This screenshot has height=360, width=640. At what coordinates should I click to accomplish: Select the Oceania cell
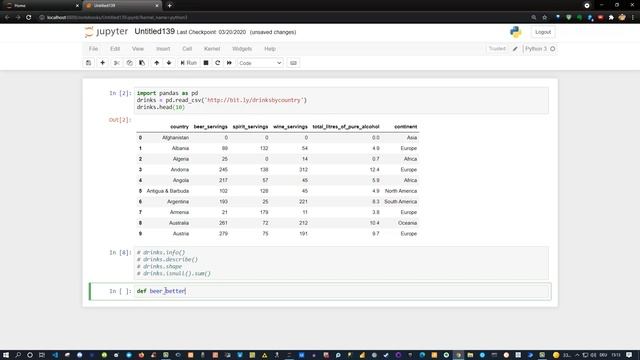pos(407,223)
